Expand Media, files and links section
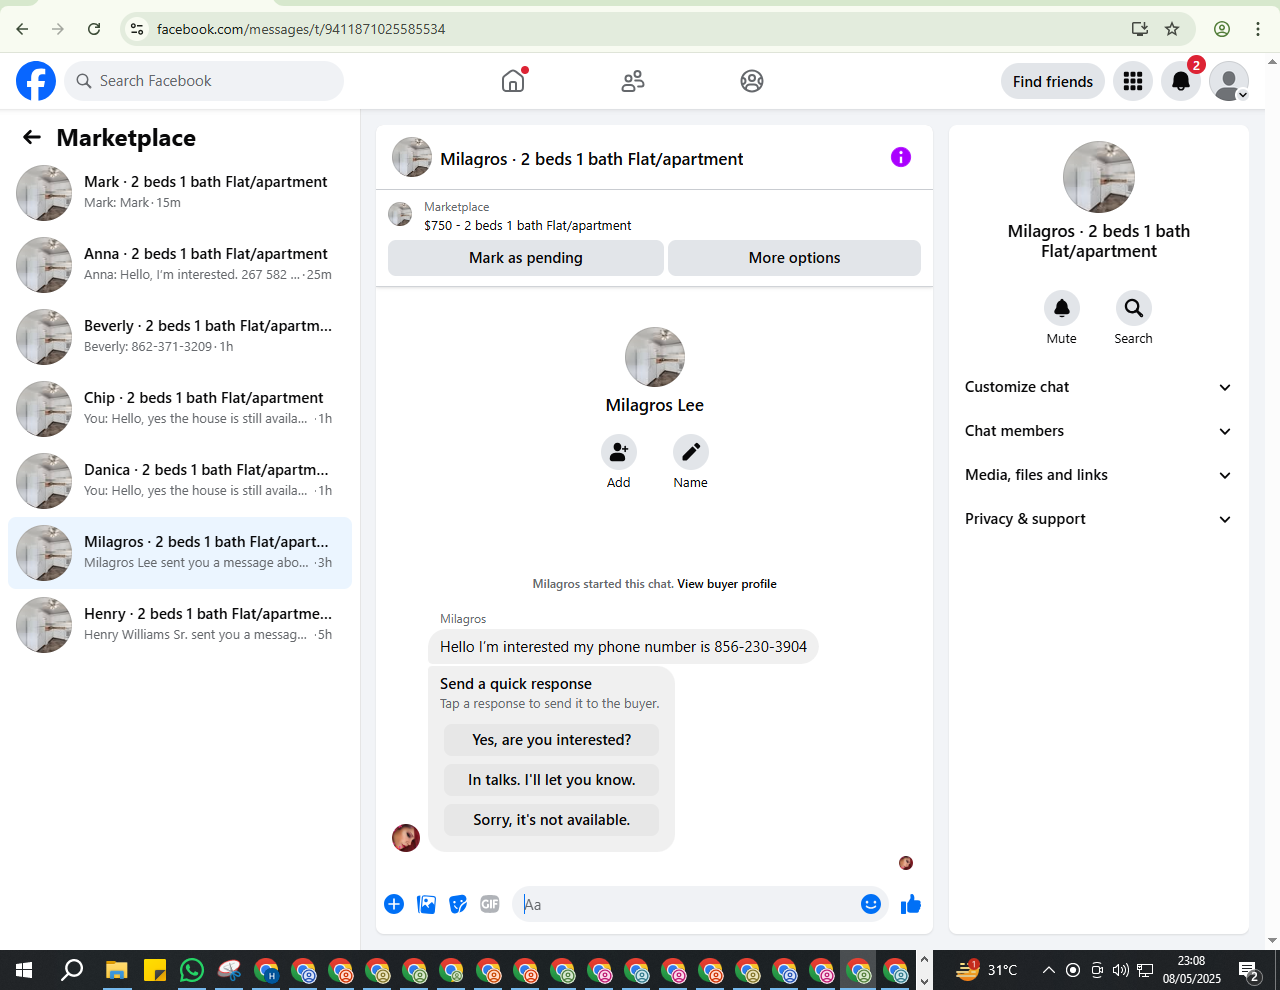The image size is (1280, 990). [1099, 475]
